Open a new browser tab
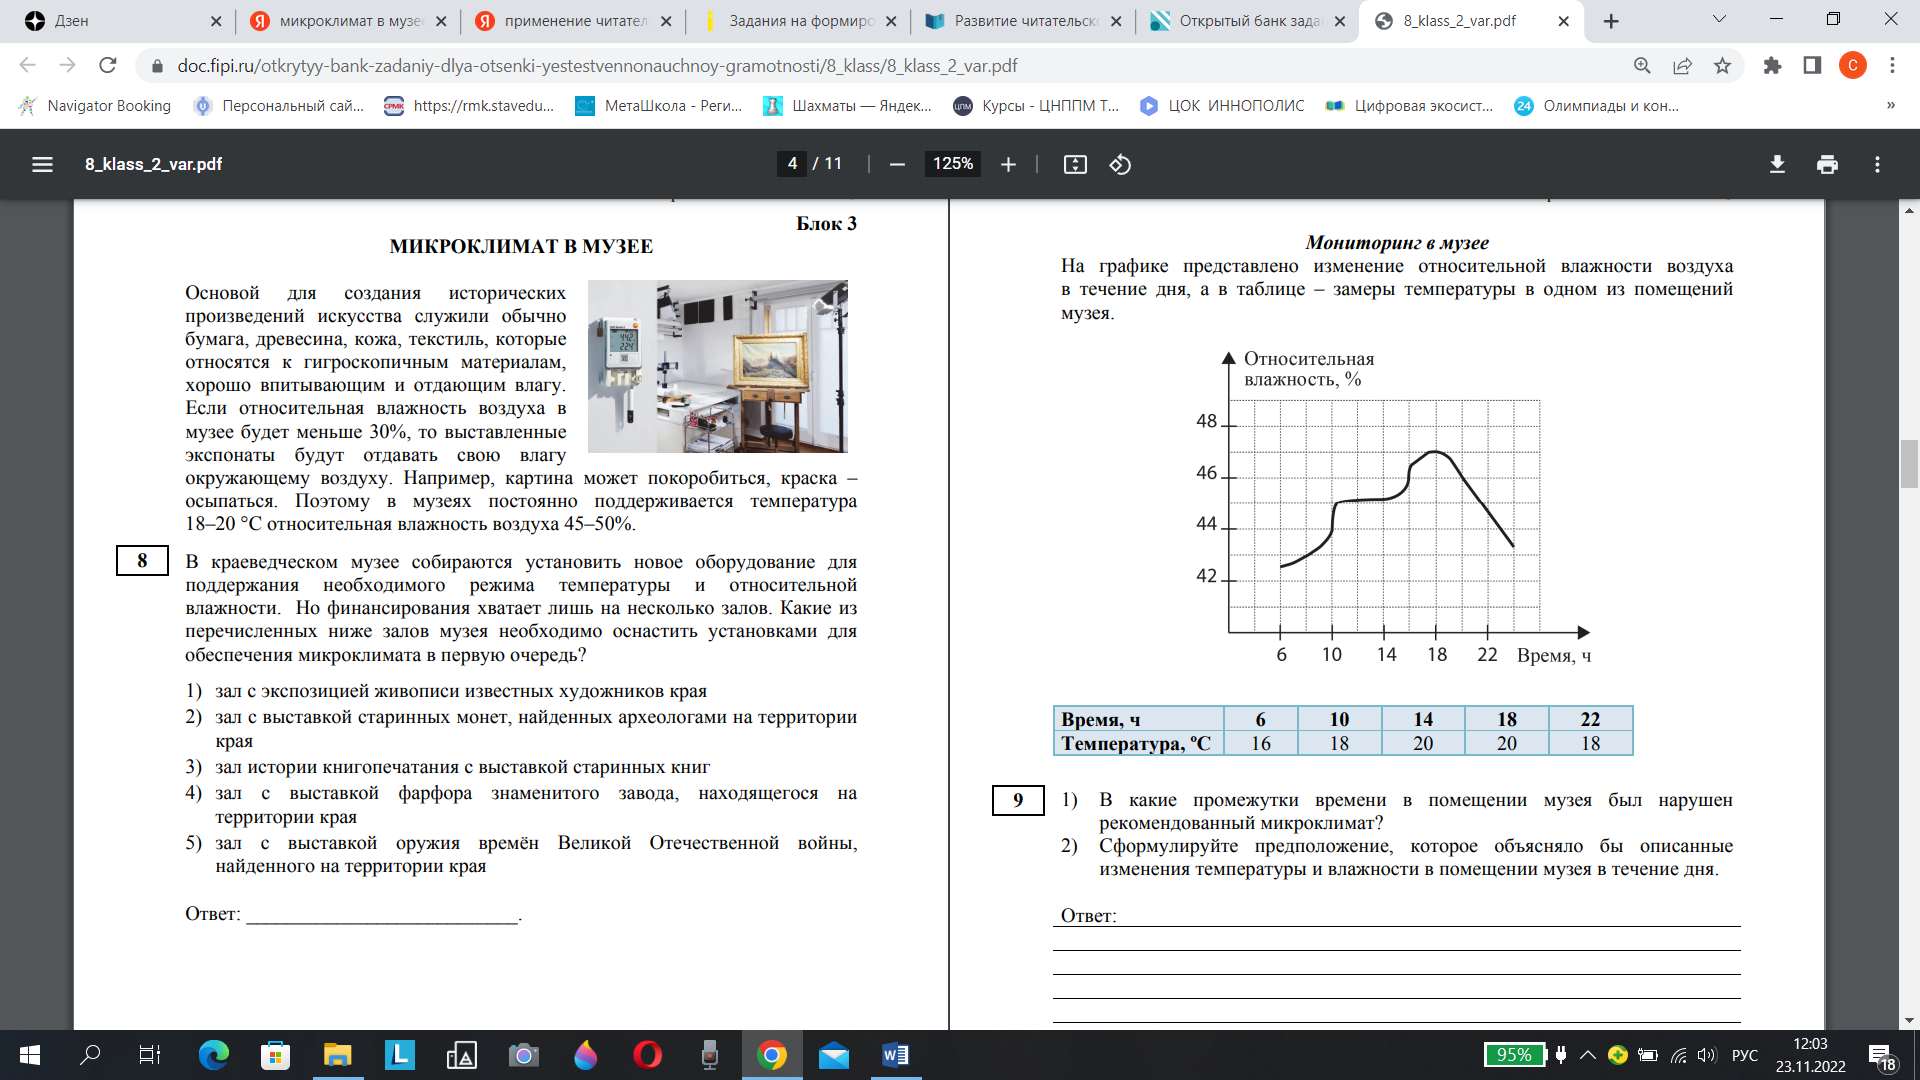This screenshot has width=1920, height=1080. (x=1611, y=21)
